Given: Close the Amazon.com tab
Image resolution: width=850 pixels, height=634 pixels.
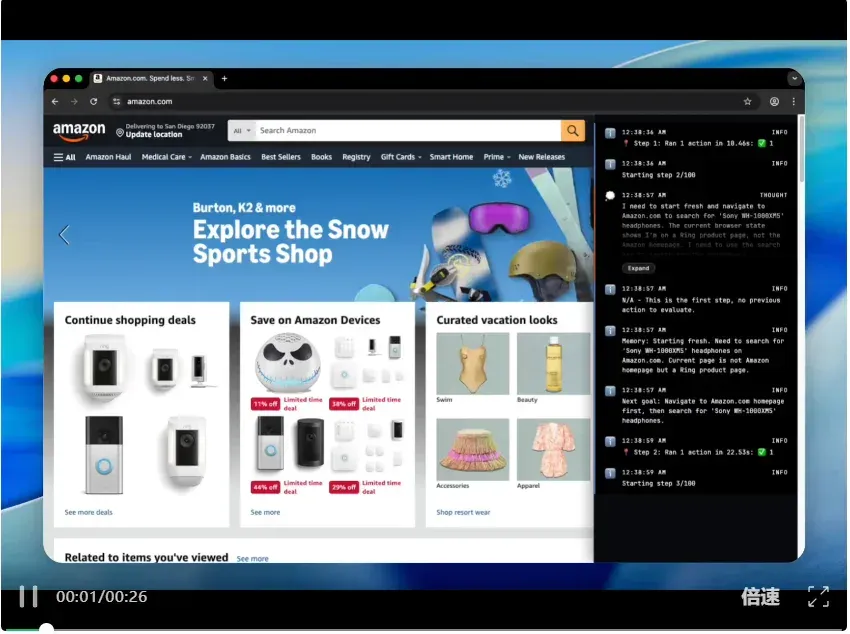Looking at the screenshot, I should pyautogui.click(x=205, y=79).
